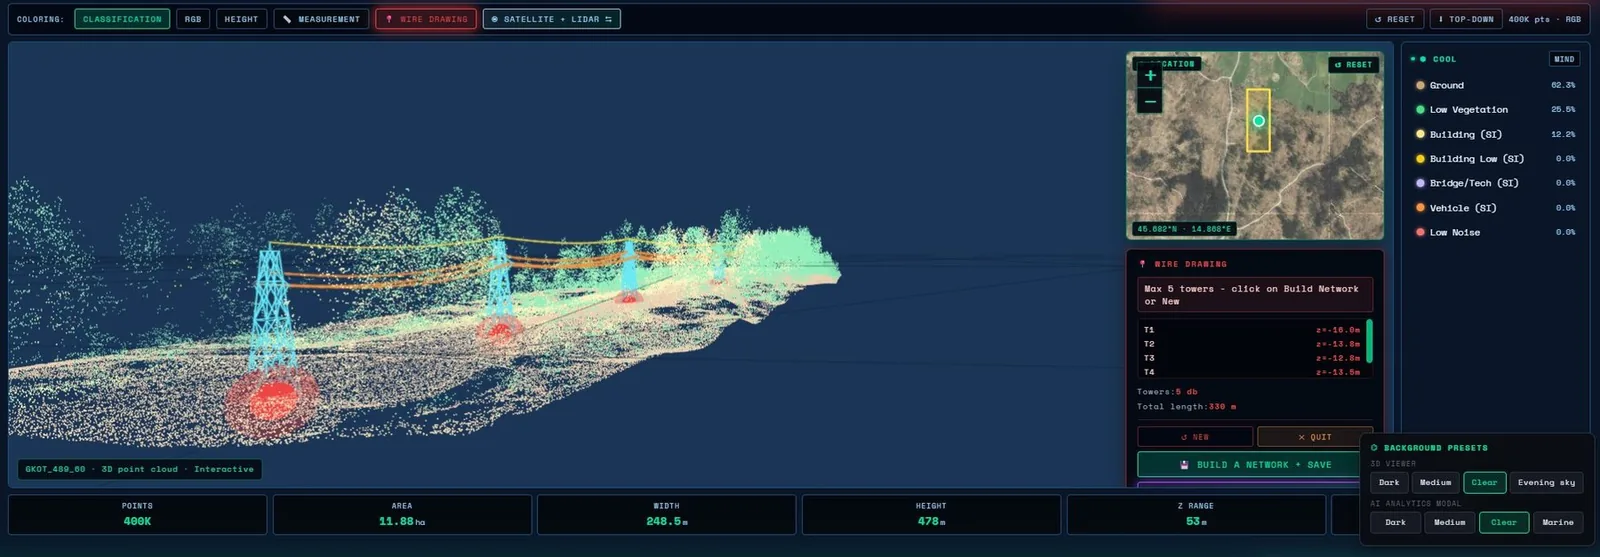
Task: Click the MIND button in legend panel
Action: coord(1564,59)
